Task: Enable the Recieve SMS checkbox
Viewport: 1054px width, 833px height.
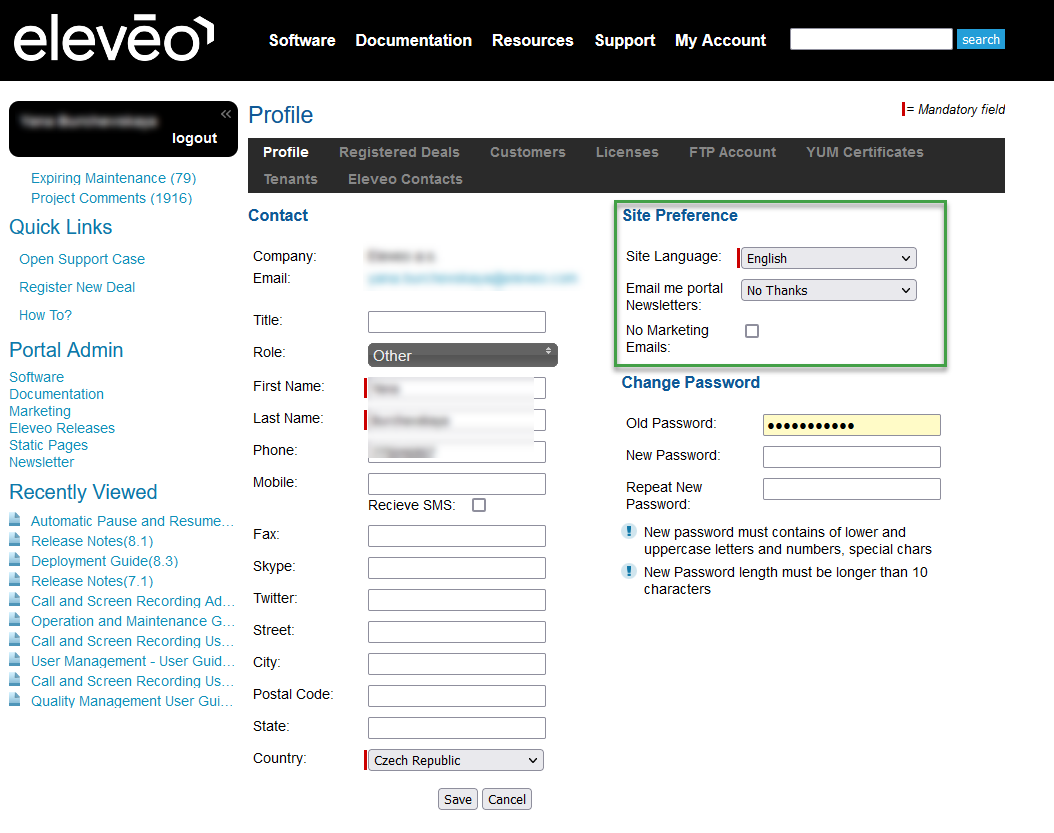Action: click(479, 505)
